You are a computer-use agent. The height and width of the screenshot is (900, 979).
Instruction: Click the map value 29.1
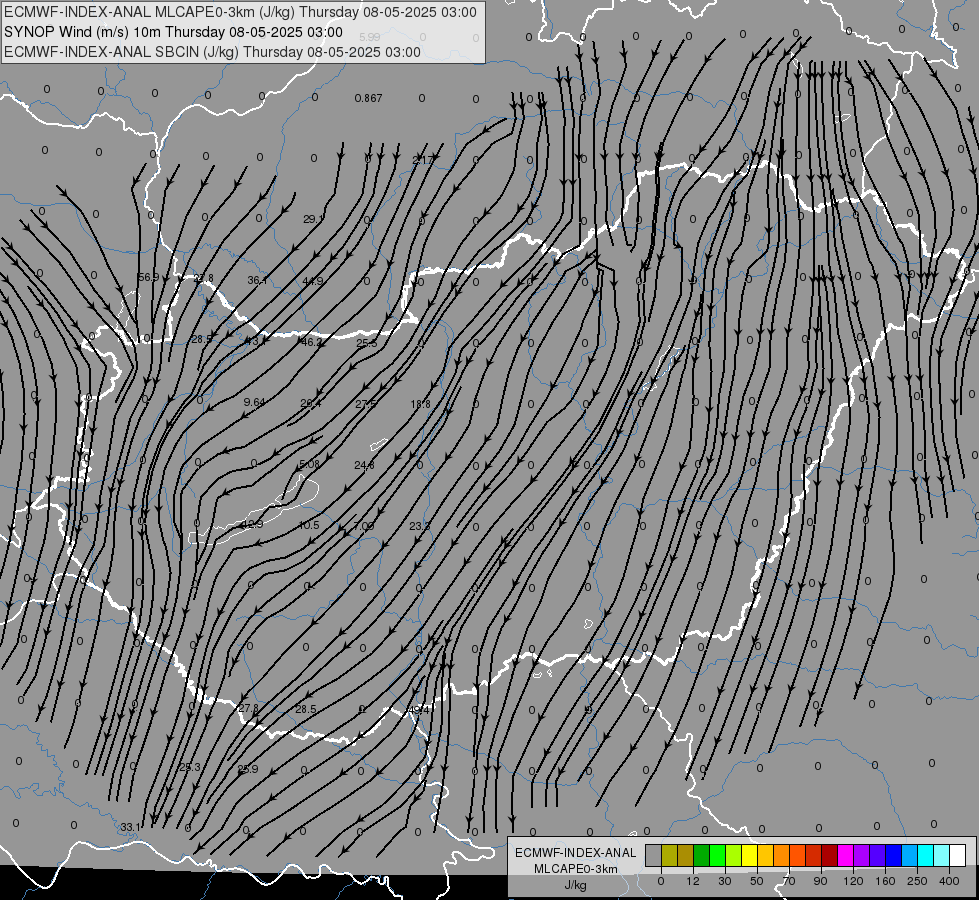313,219
